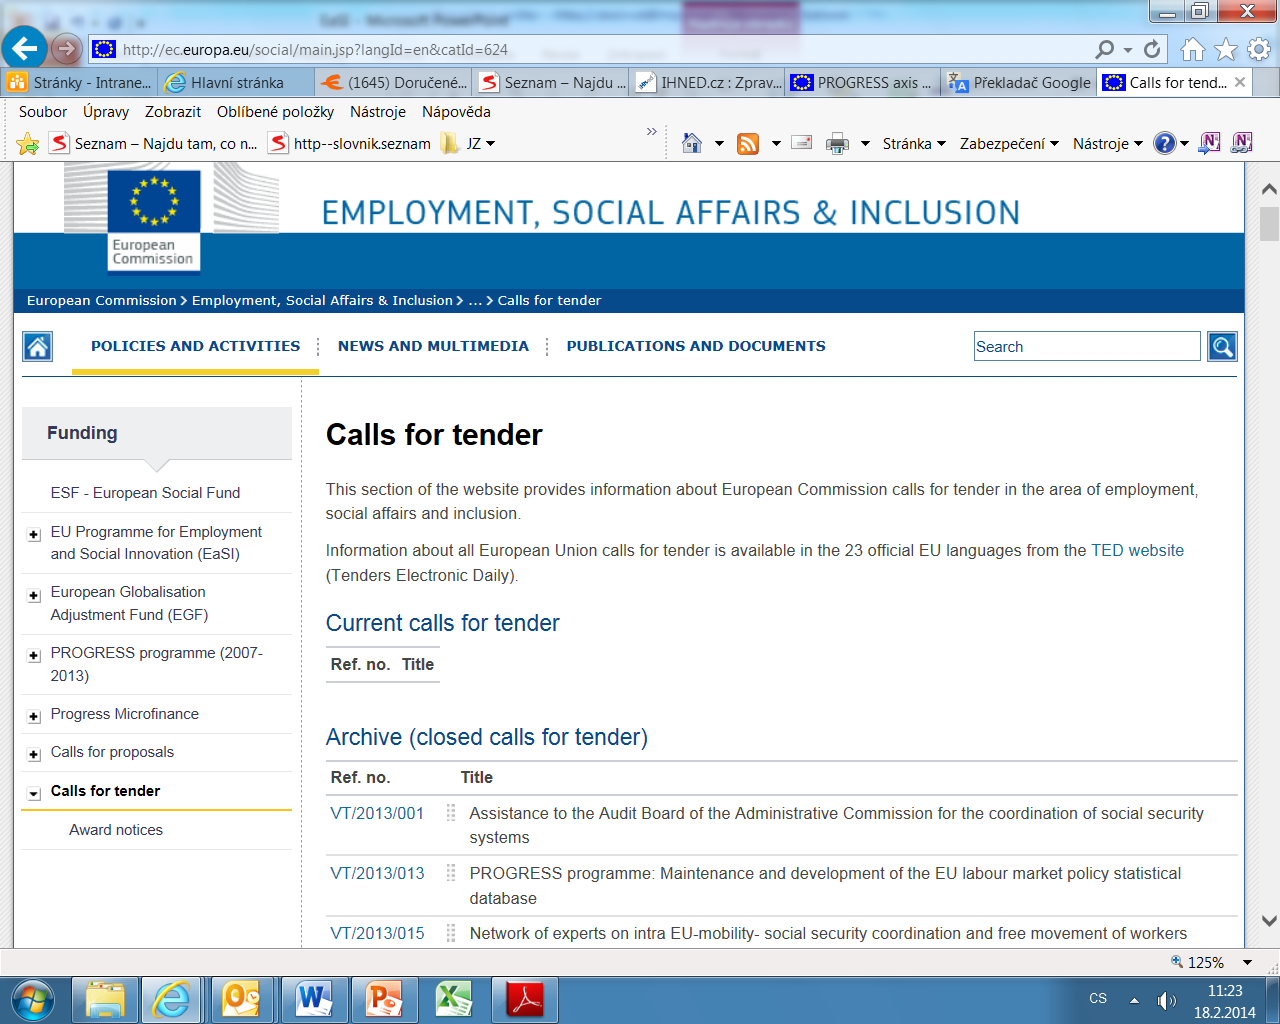
Task: Open Favorites via the star icon at top right
Action: point(1226,49)
